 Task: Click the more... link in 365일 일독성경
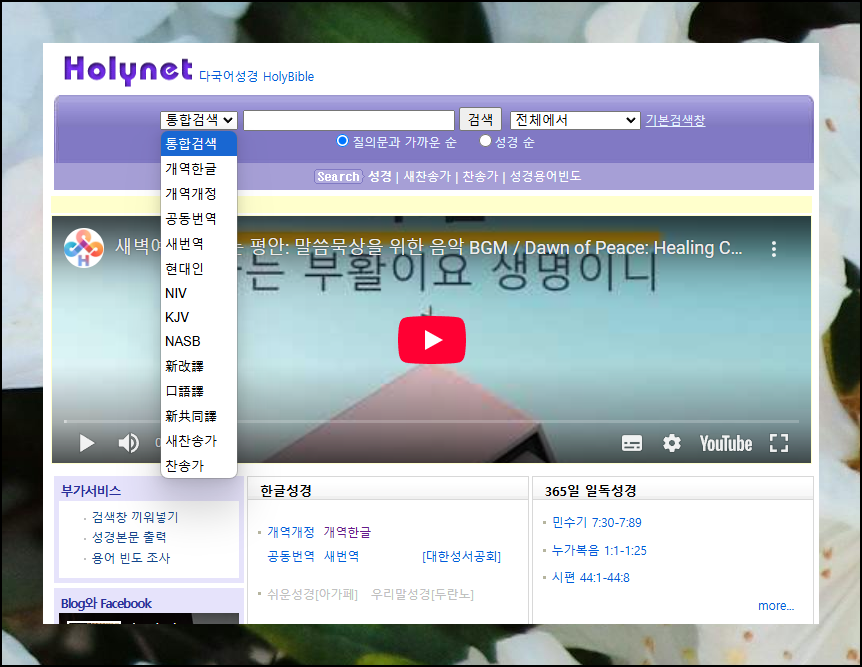click(776, 606)
